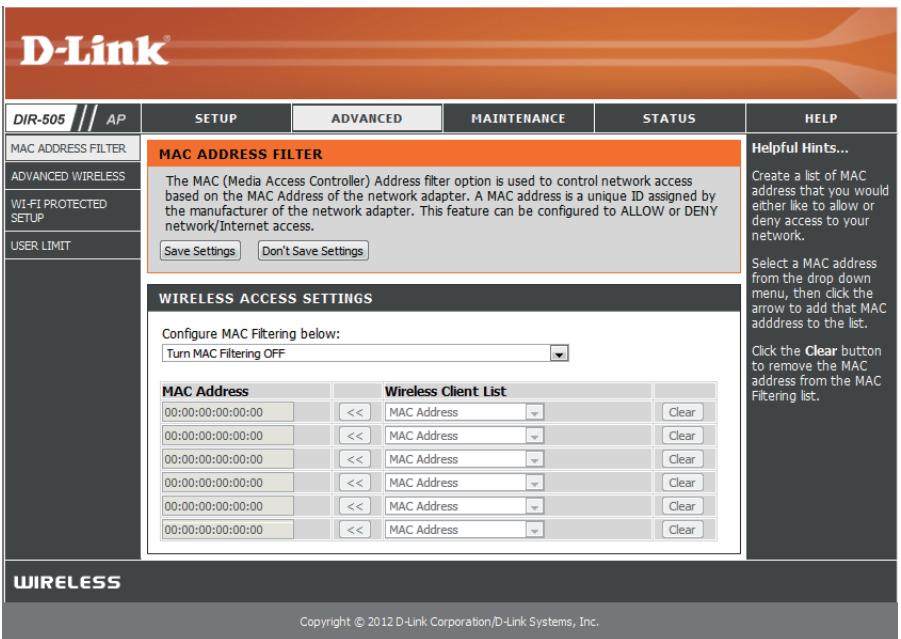Click the Clear button in the third row

(682, 459)
